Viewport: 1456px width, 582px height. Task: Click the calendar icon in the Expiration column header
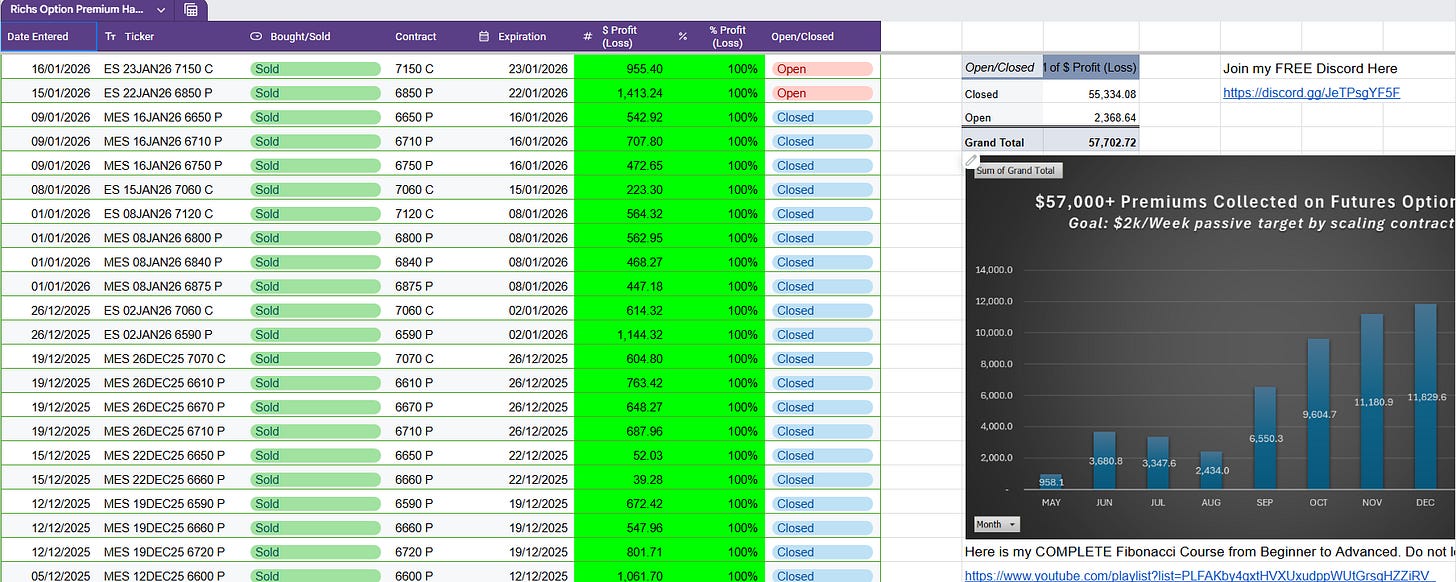point(485,36)
